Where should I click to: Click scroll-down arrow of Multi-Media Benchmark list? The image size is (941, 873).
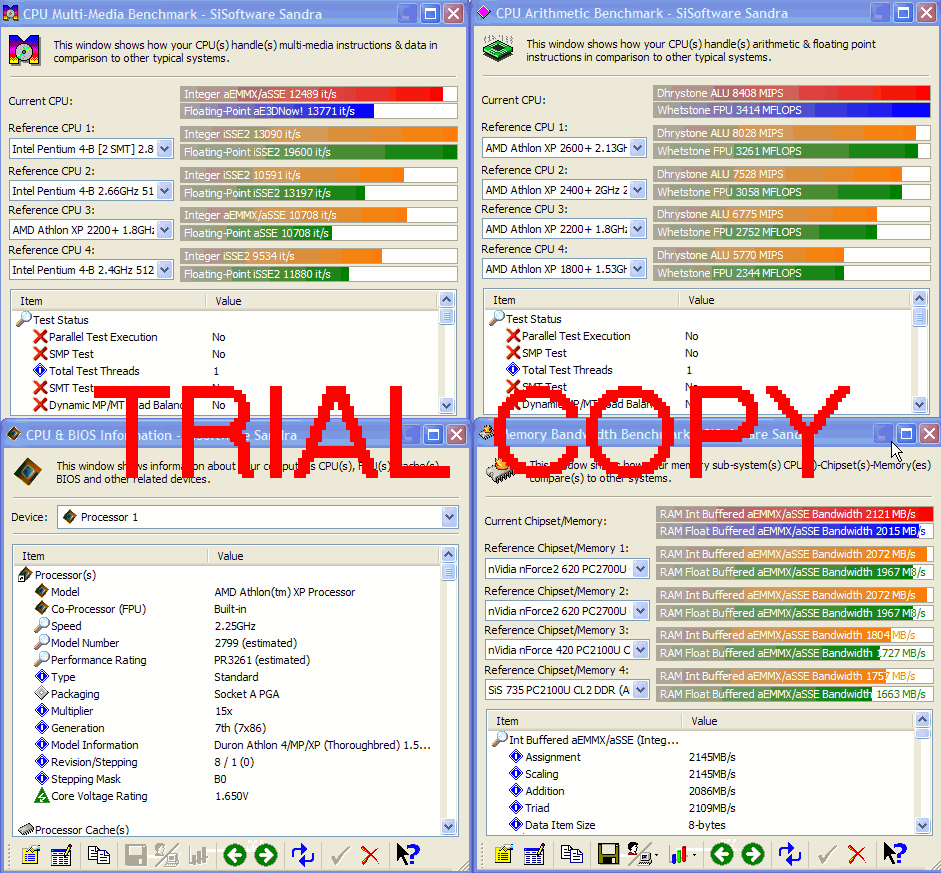point(446,405)
